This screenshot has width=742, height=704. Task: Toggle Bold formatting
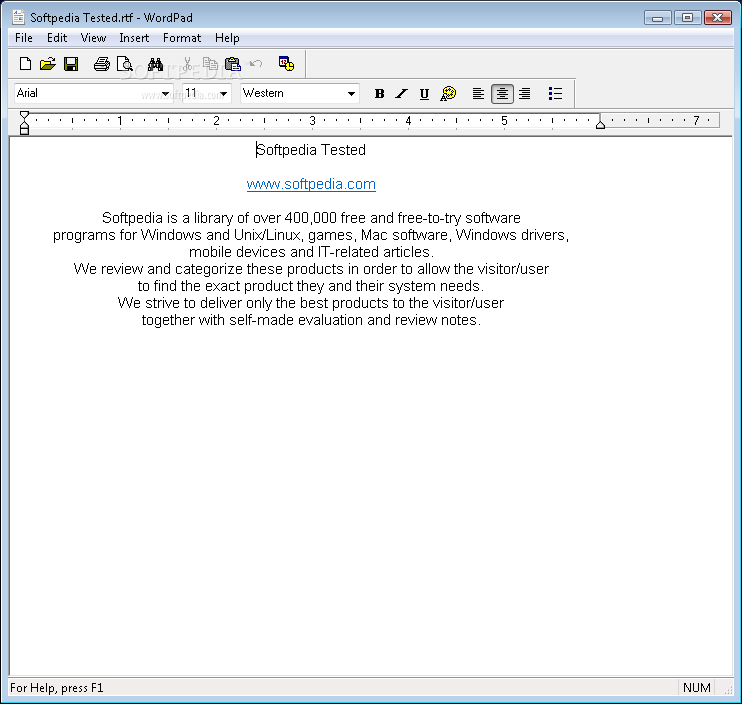point(379,94)
